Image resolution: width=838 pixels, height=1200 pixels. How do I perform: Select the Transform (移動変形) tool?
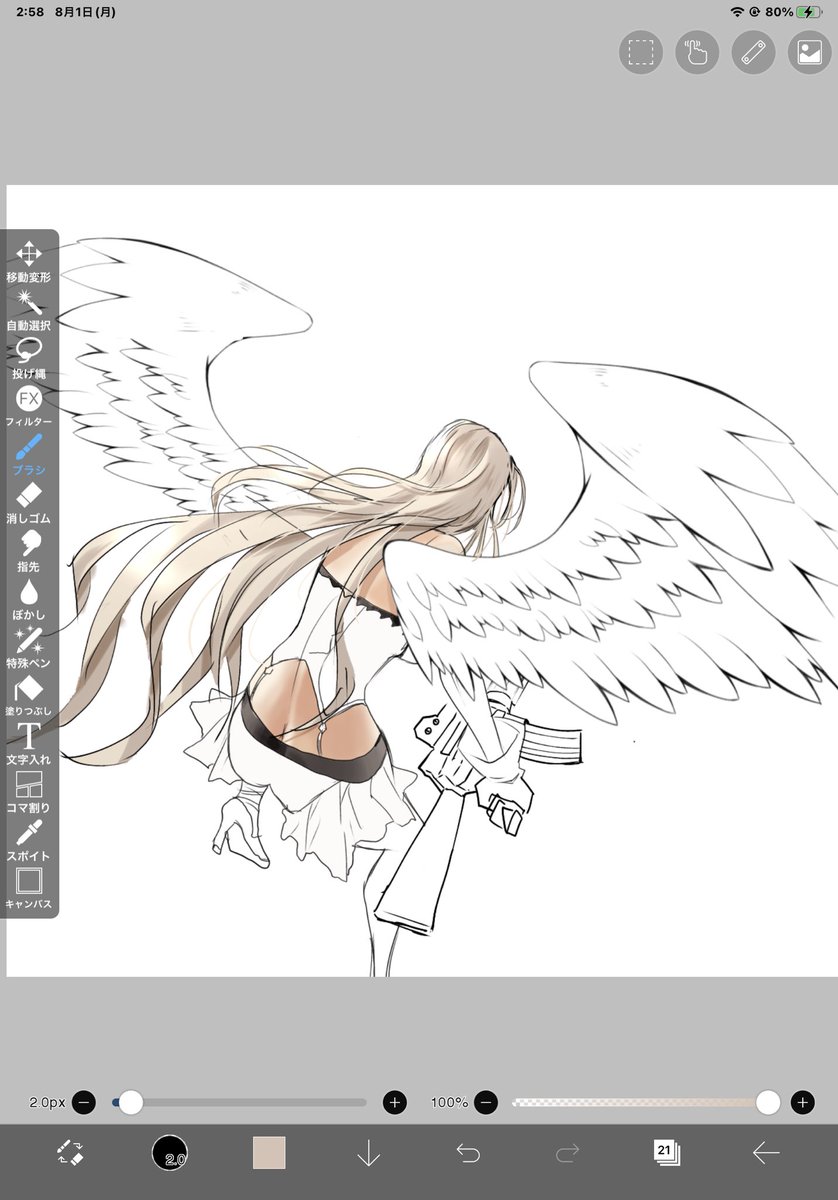(28, 262)
